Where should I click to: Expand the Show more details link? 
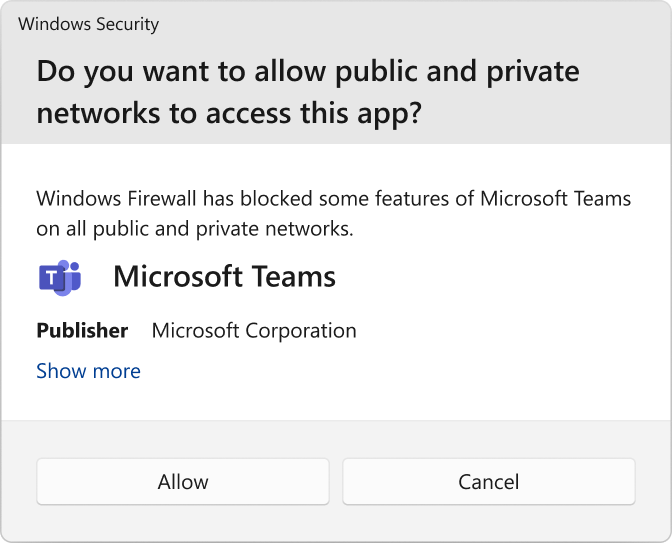coord(88,371)
